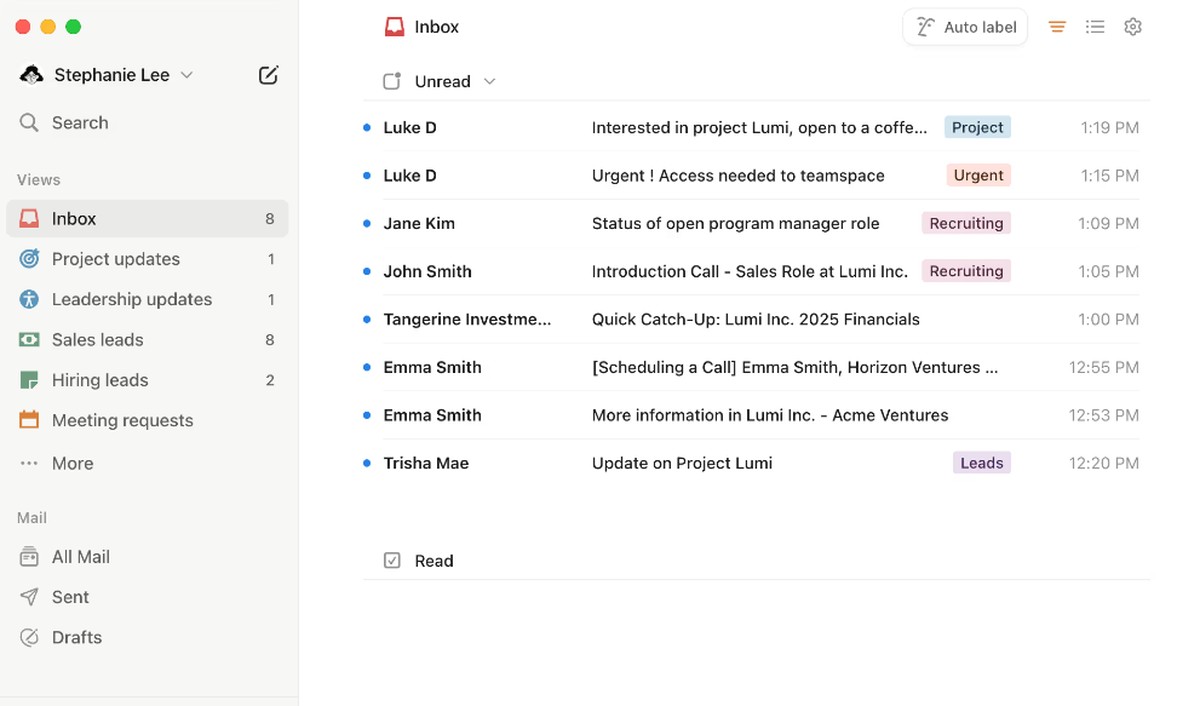Image resolution: width=1200 pixels, height=706 pixels.
Task: Open inbox settings via the gear
Action: pos(1133,26)
